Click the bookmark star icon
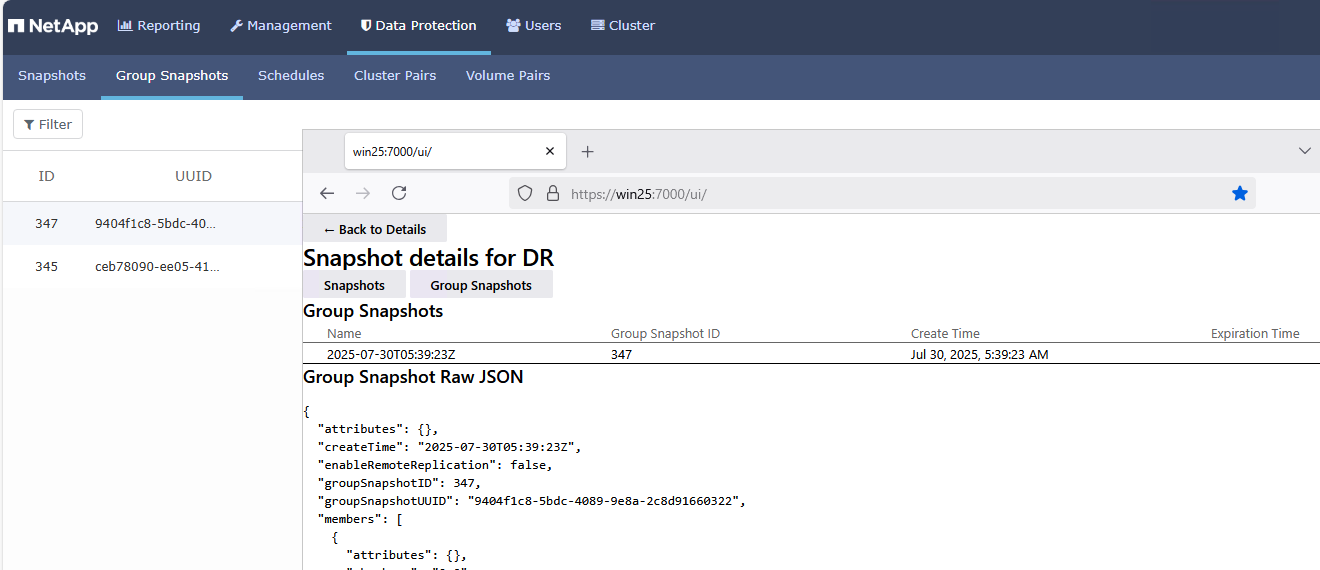1320x570 pixels. click(x=1240, y=193)
